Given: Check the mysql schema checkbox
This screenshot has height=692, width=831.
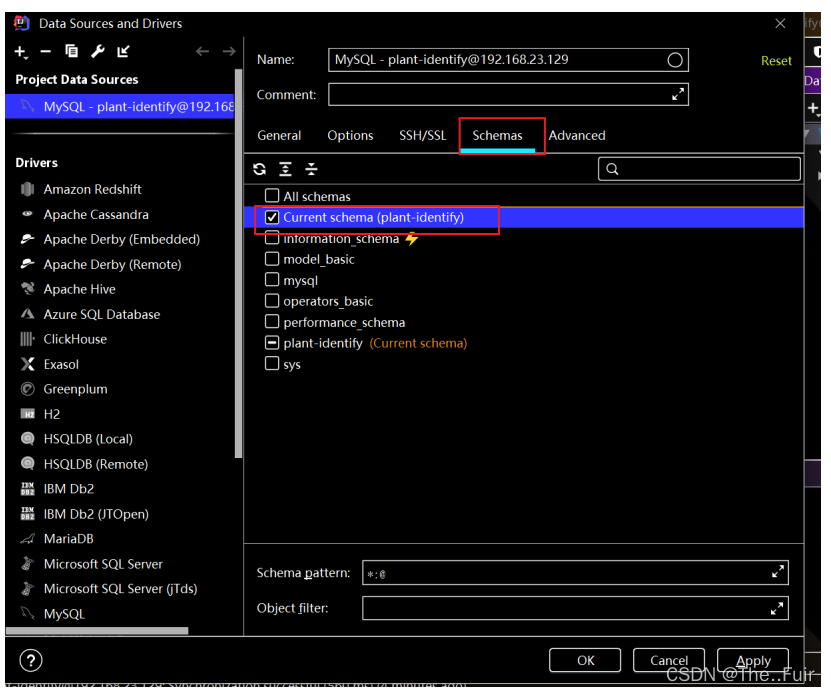Looking at the screenshot, I should tap(272, 280).
